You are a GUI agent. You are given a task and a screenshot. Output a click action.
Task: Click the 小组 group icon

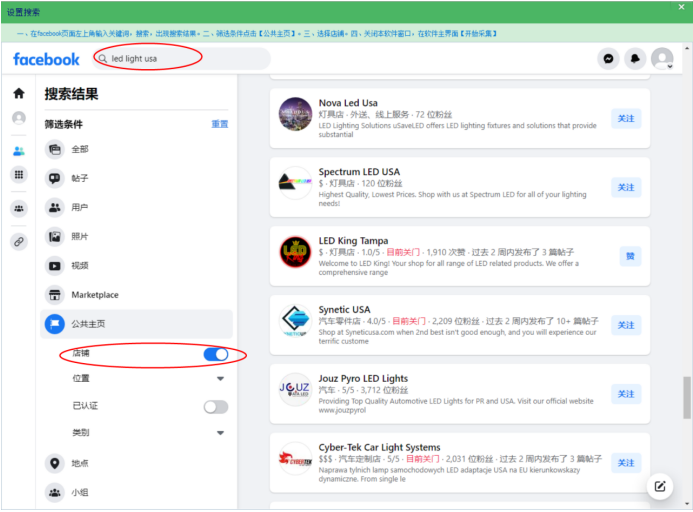pos(54,493)
